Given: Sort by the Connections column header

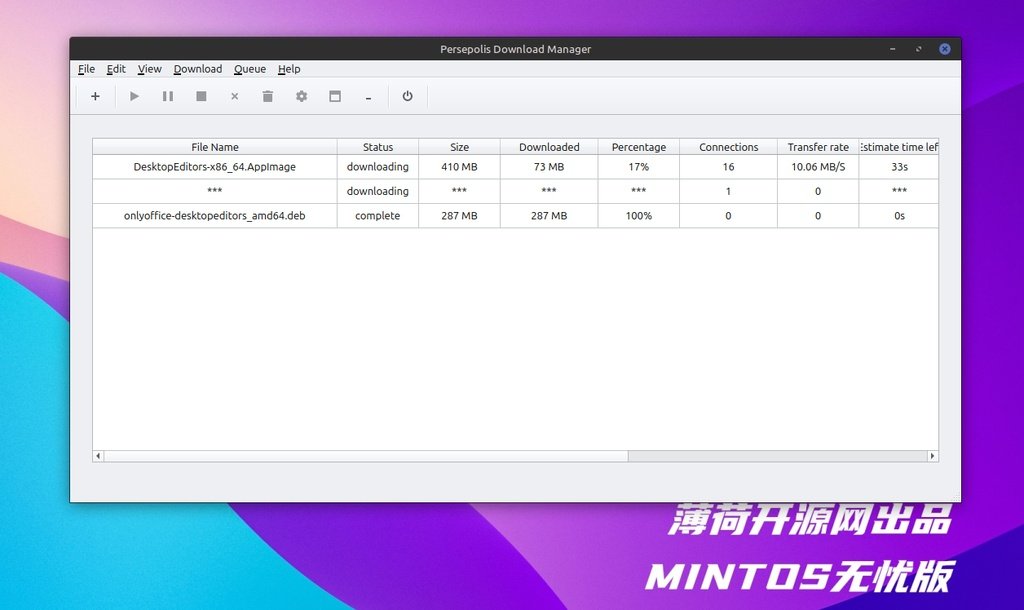Looking at the screenshot, I should pyautogui.click(x=728, y=147).
